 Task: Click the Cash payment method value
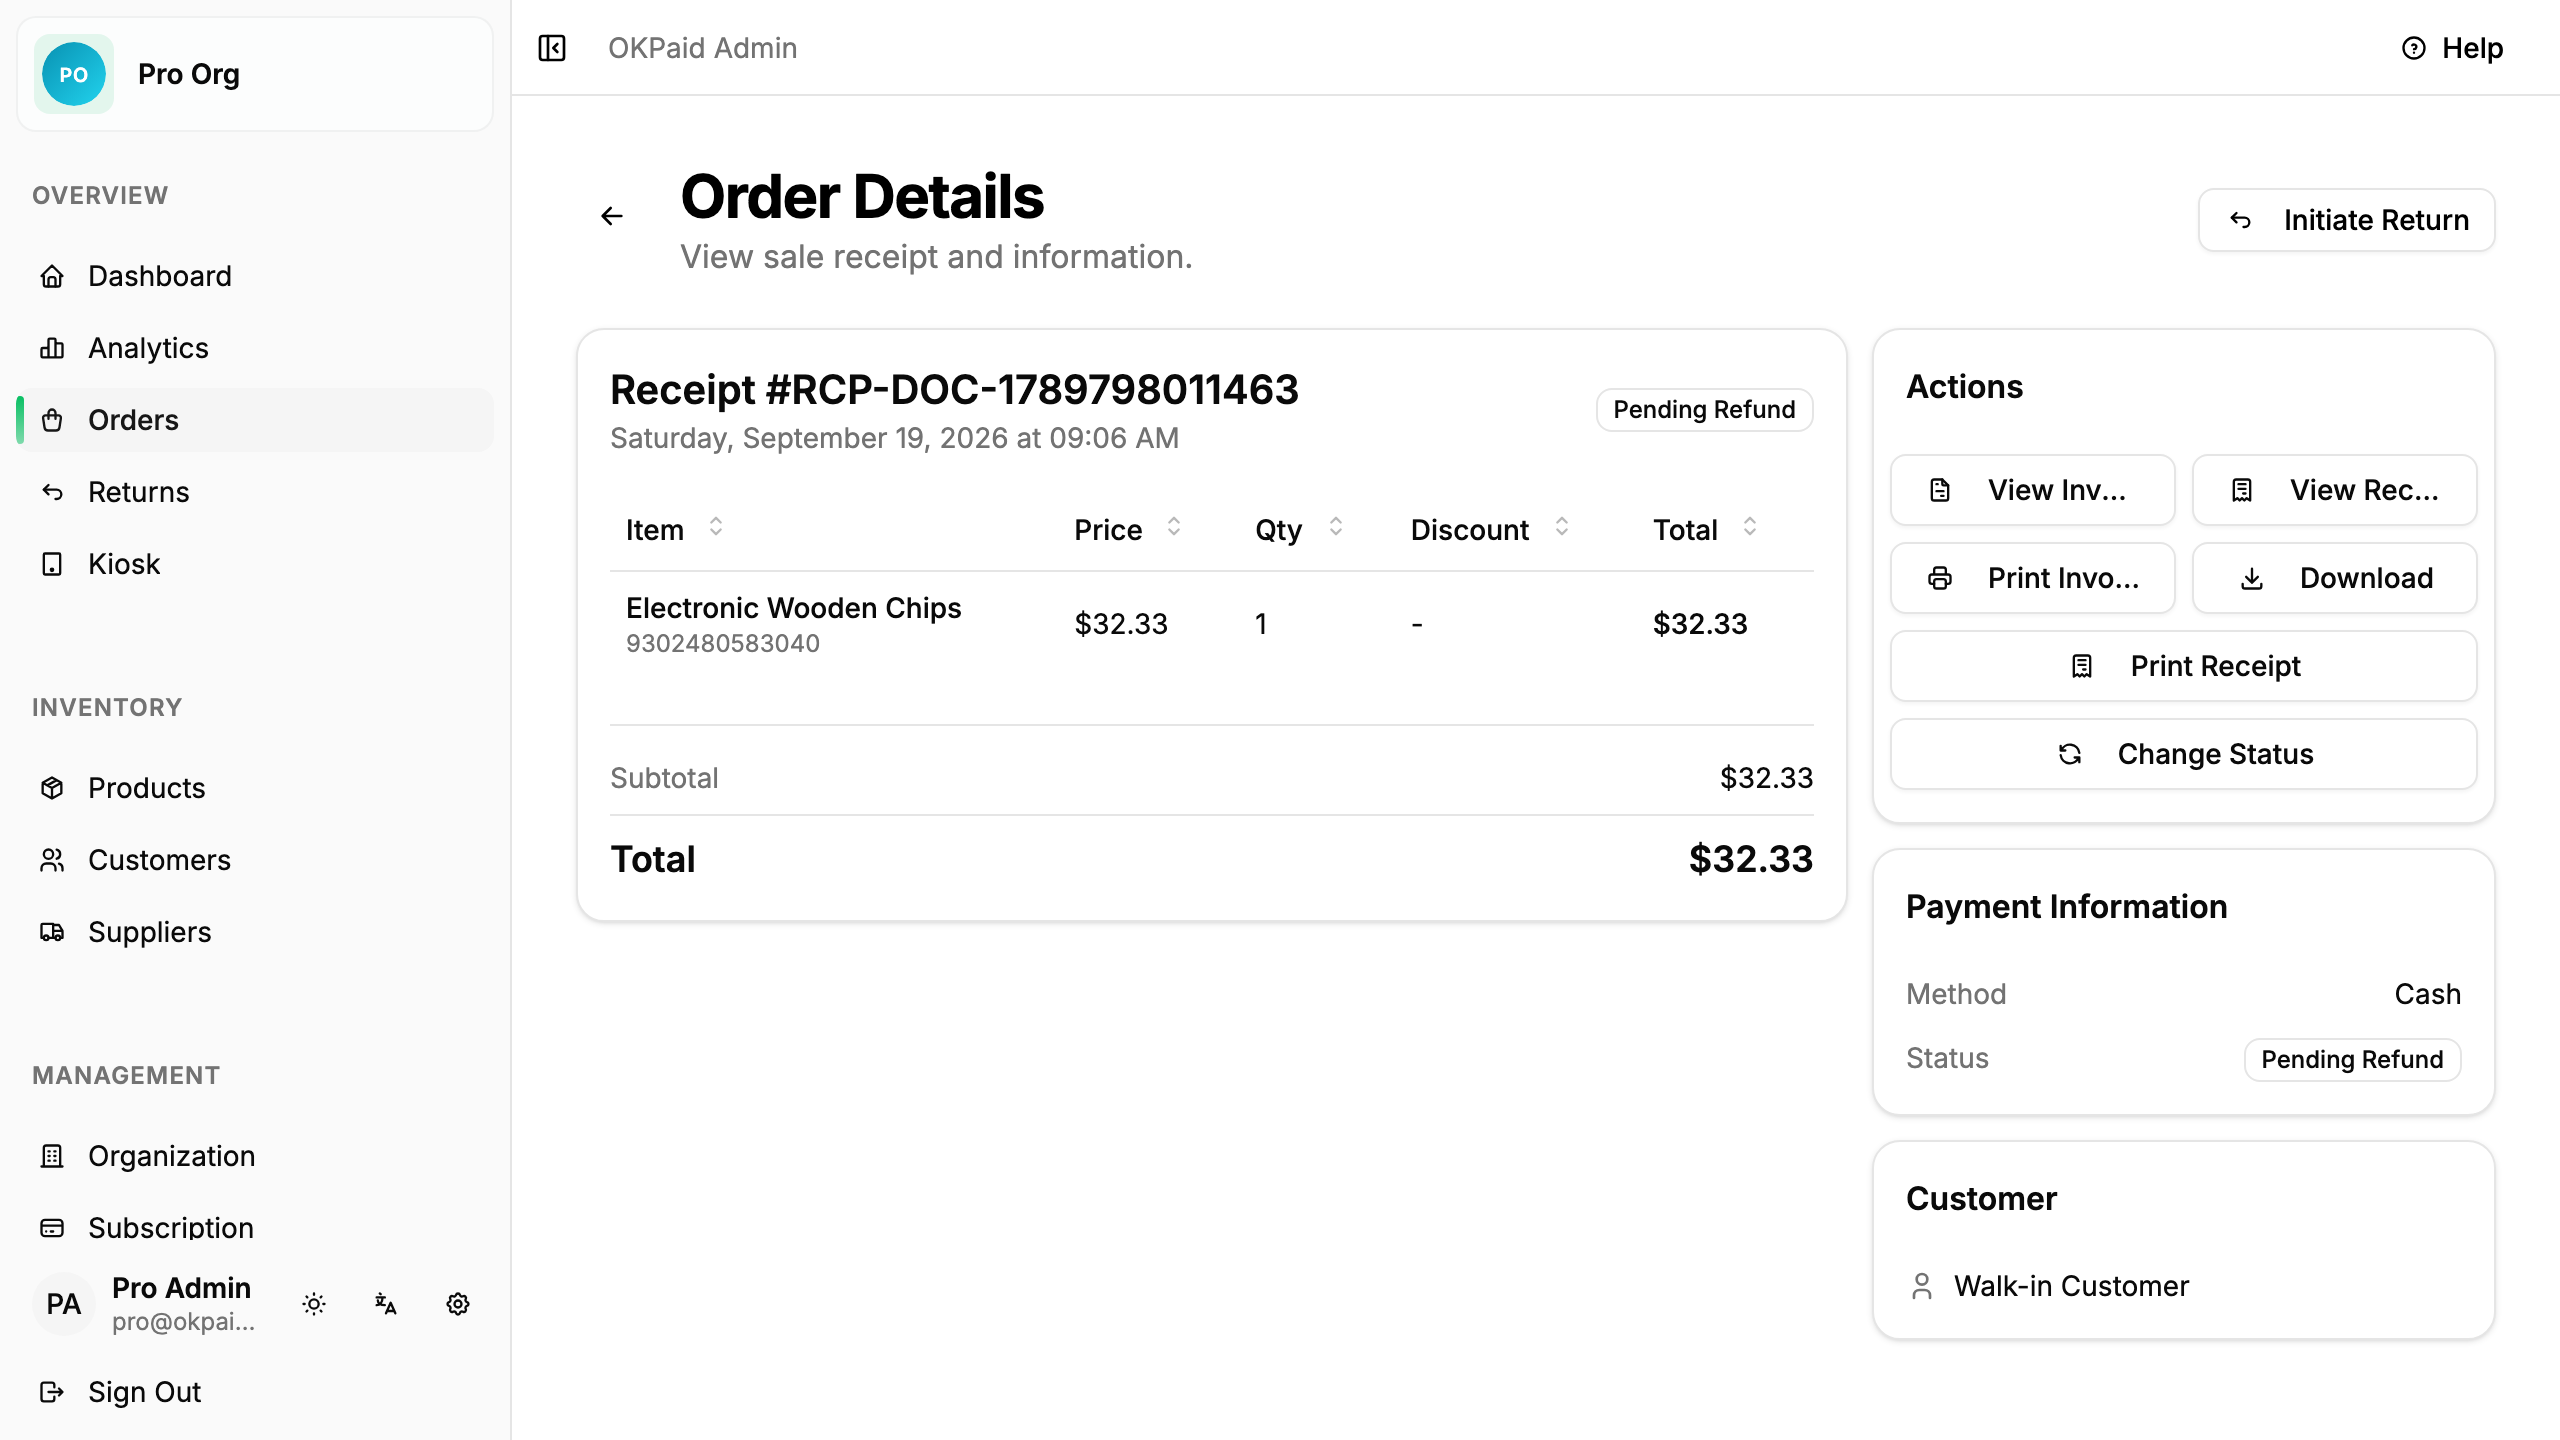[x=2427, y=994]
